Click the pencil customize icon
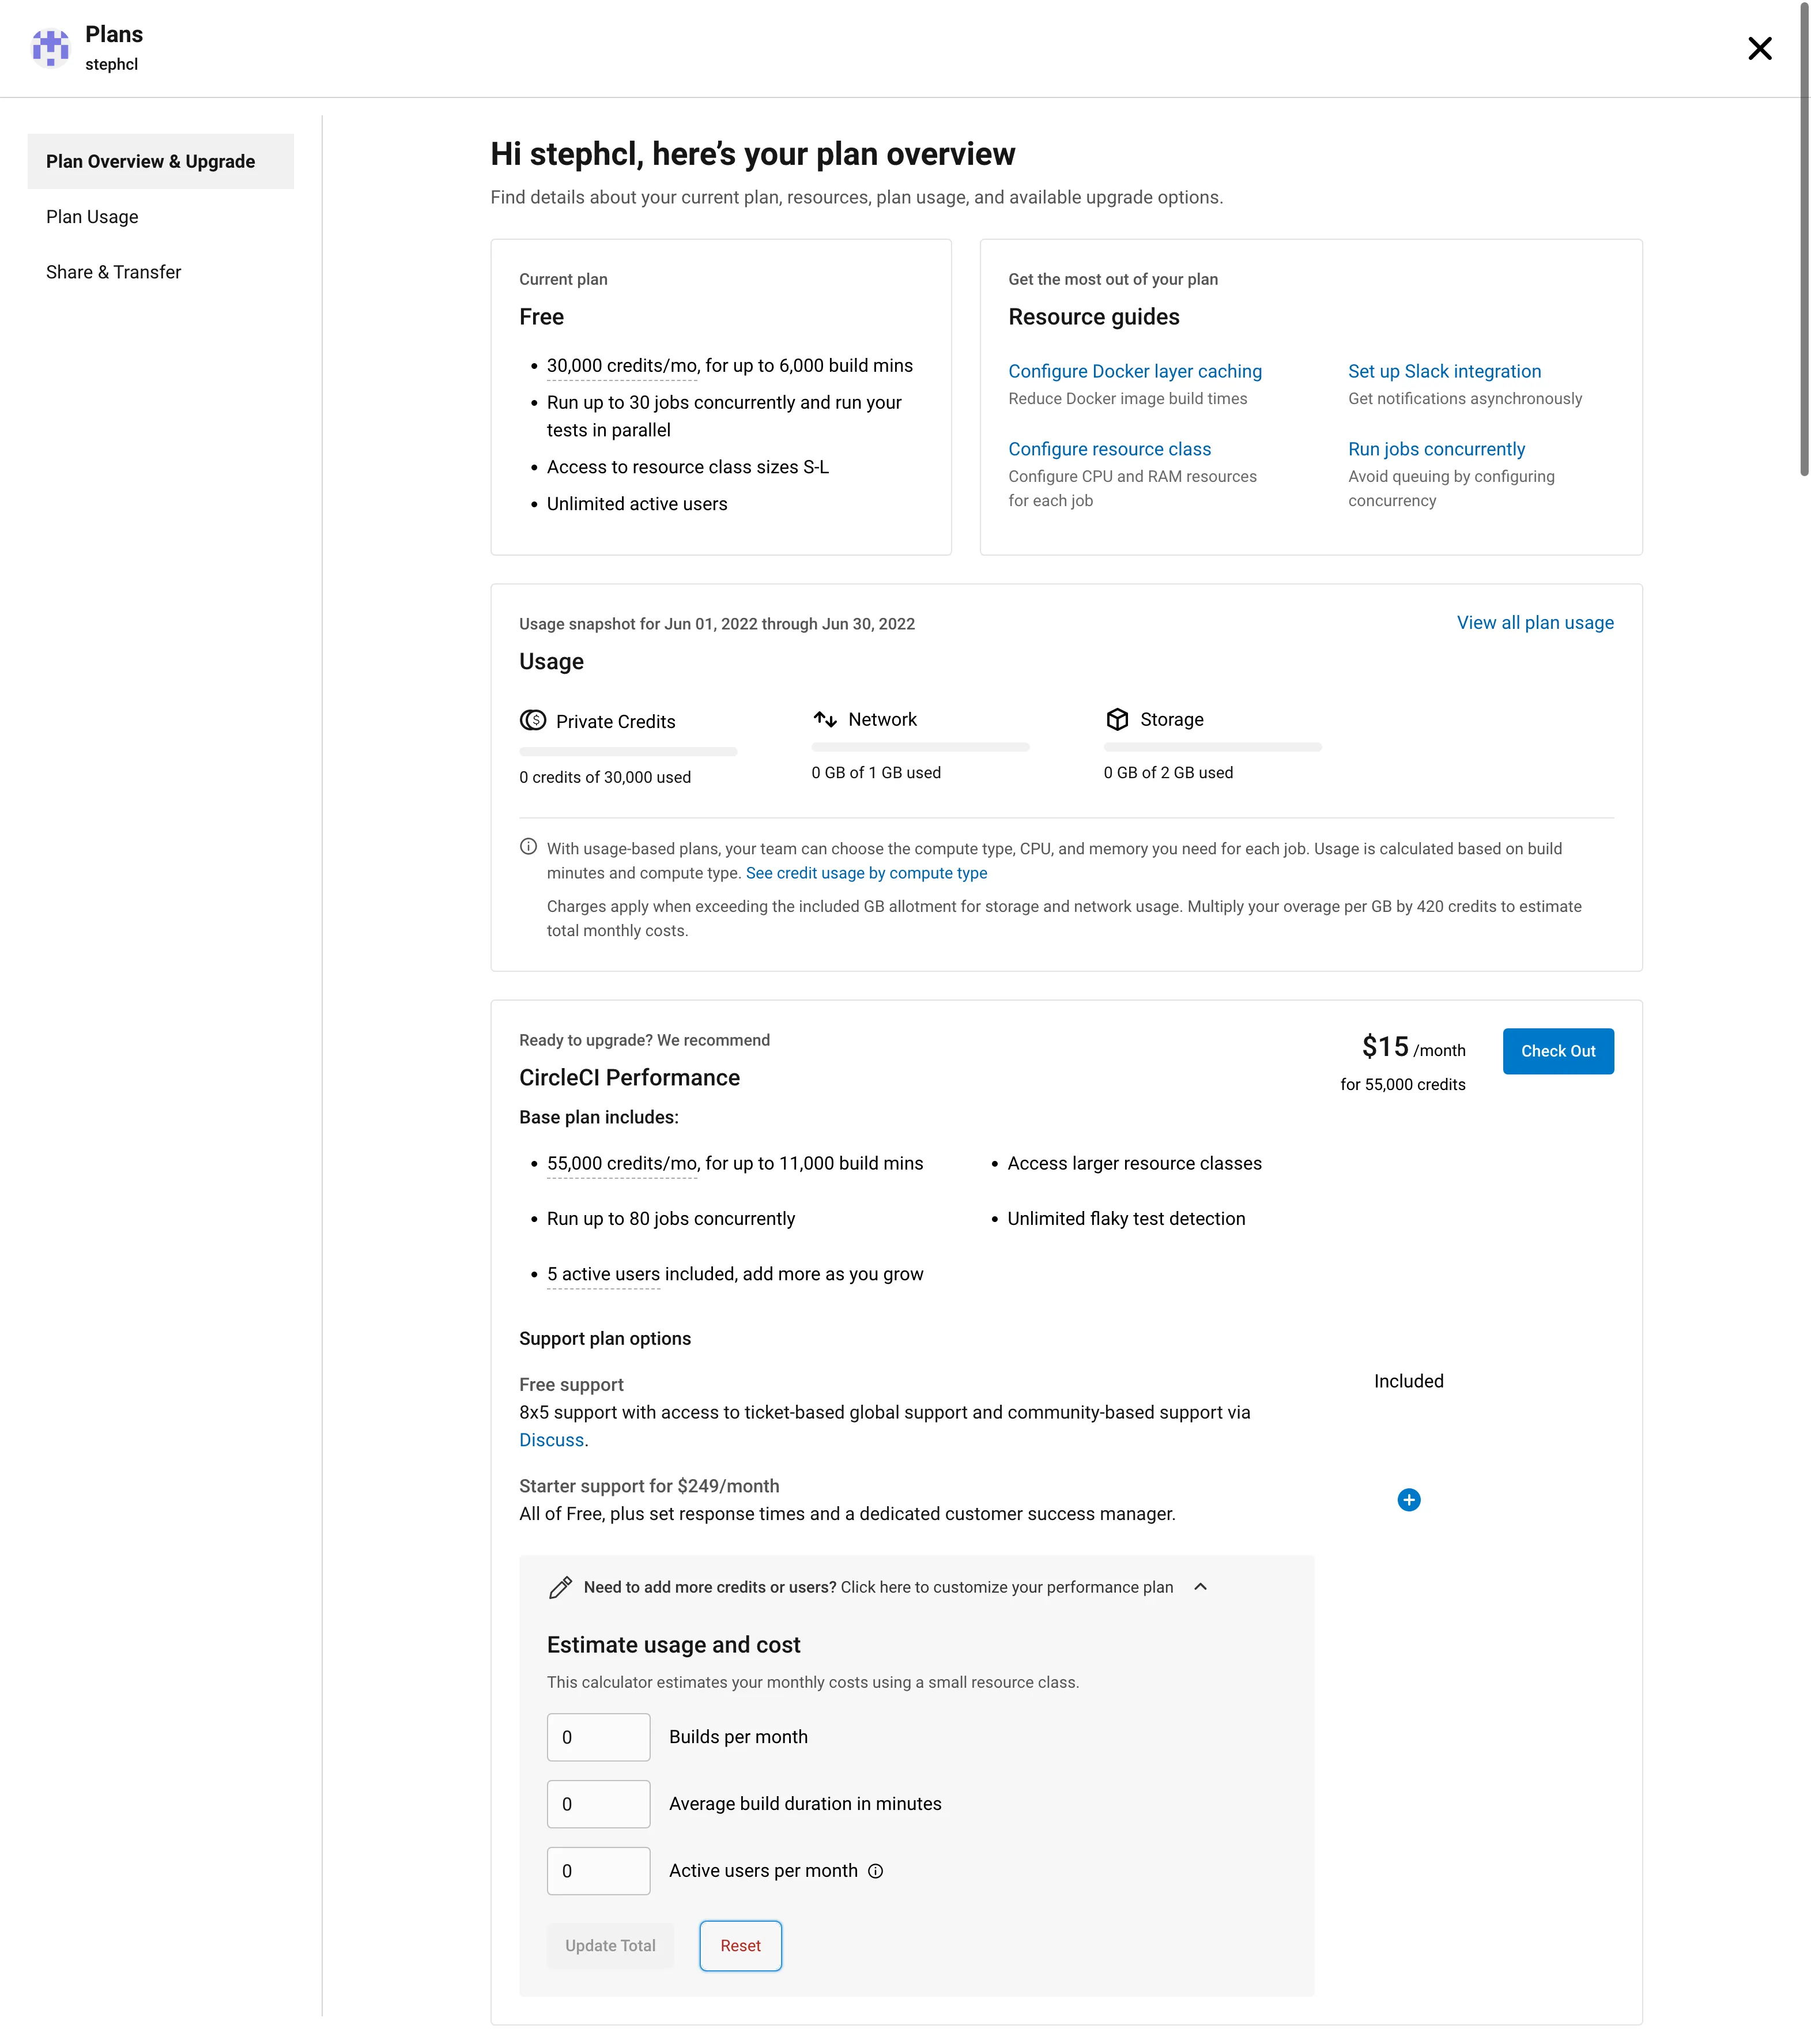Viewport: 1811px width, 2044px height. coord(561,1587)
